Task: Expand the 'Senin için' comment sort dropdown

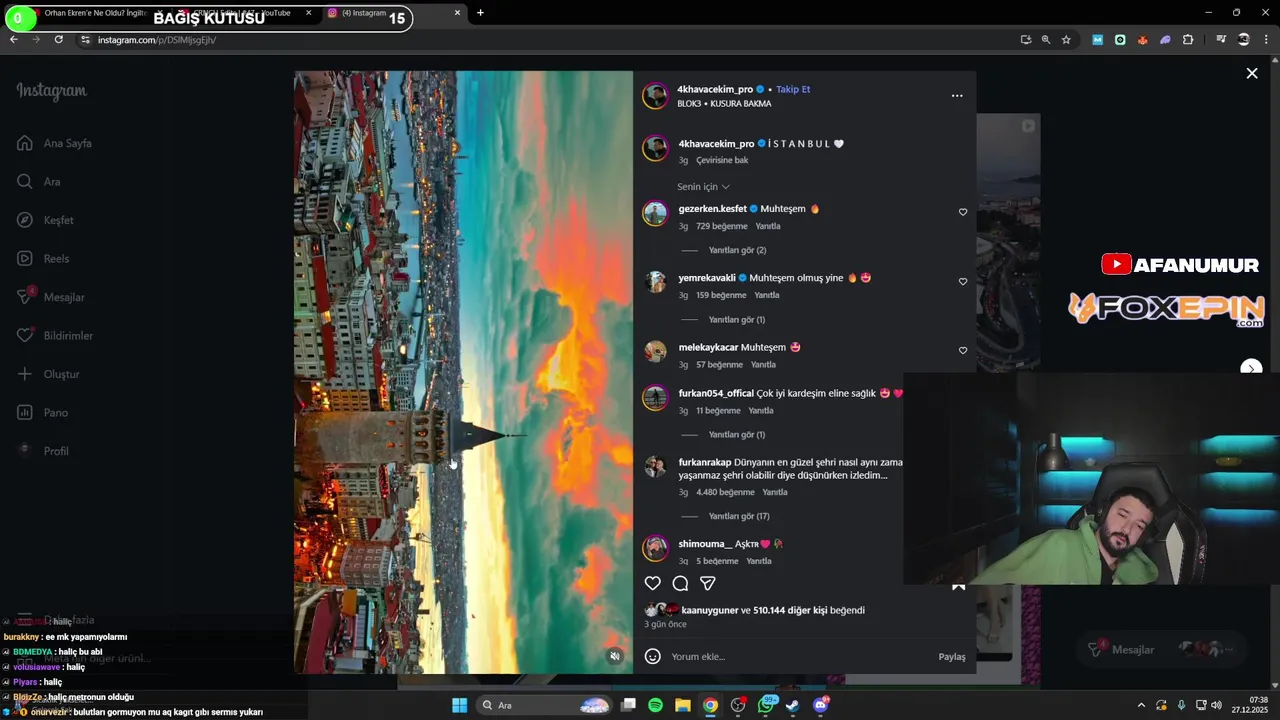Action: point(703,187)
